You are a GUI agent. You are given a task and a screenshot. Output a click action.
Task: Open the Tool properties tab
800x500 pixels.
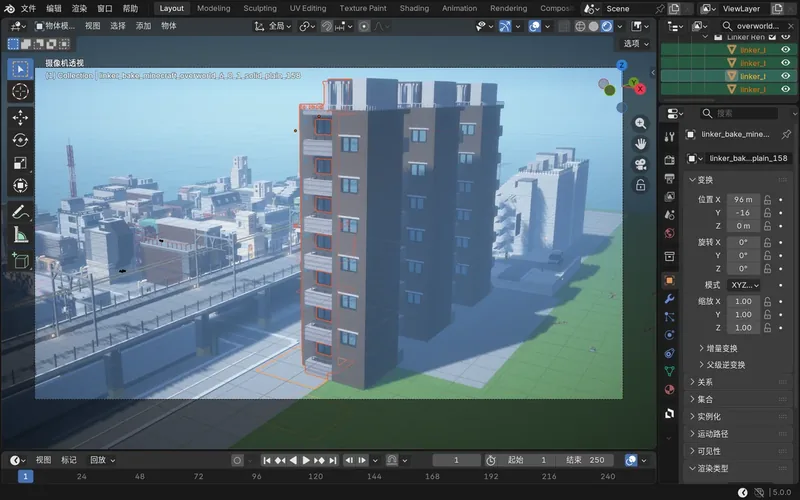[x=669, y=136]
